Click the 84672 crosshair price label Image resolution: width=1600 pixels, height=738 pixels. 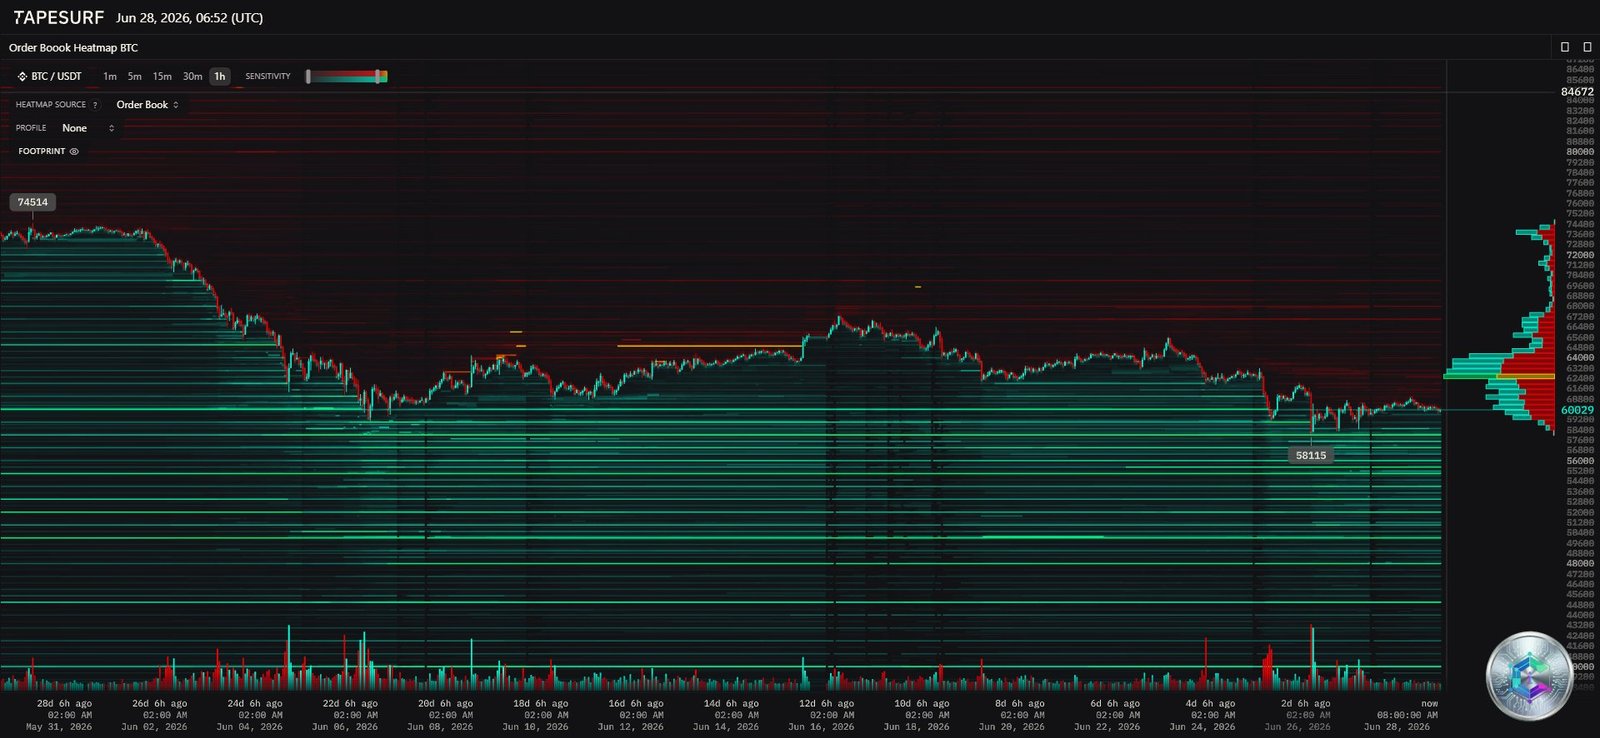[1577, 92]
